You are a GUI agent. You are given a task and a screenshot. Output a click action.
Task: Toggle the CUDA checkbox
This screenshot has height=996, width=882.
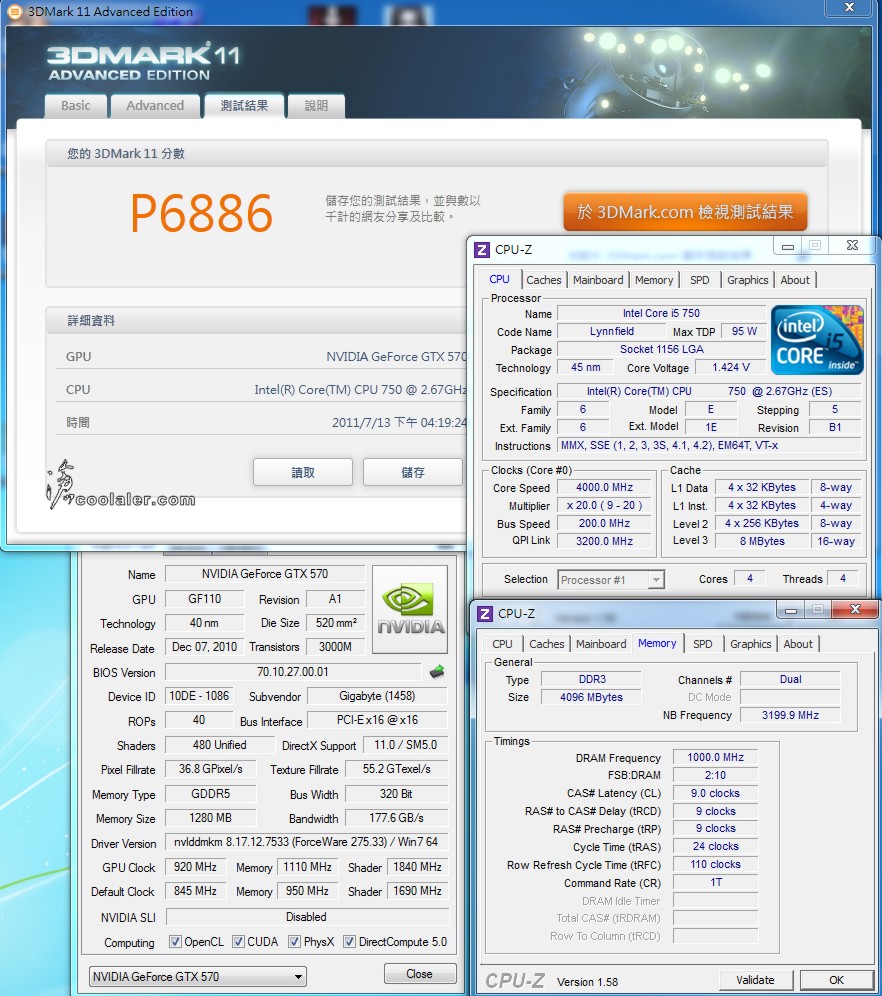point(239,942)
